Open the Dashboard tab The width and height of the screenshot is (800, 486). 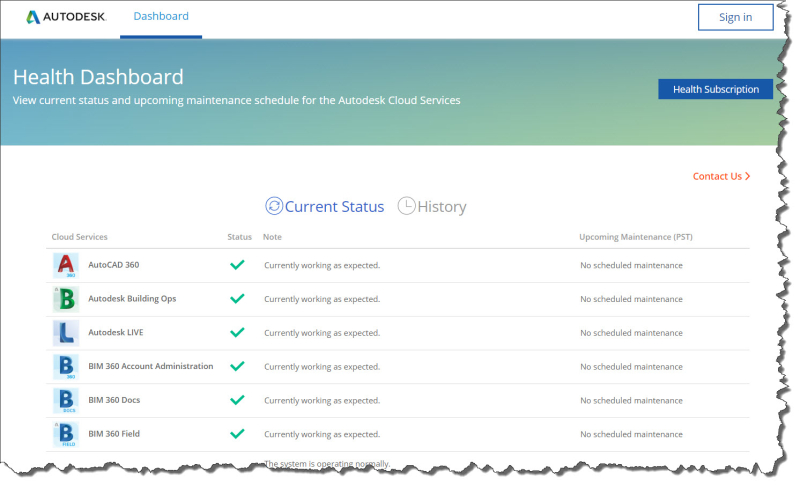(x=161, y=16)
